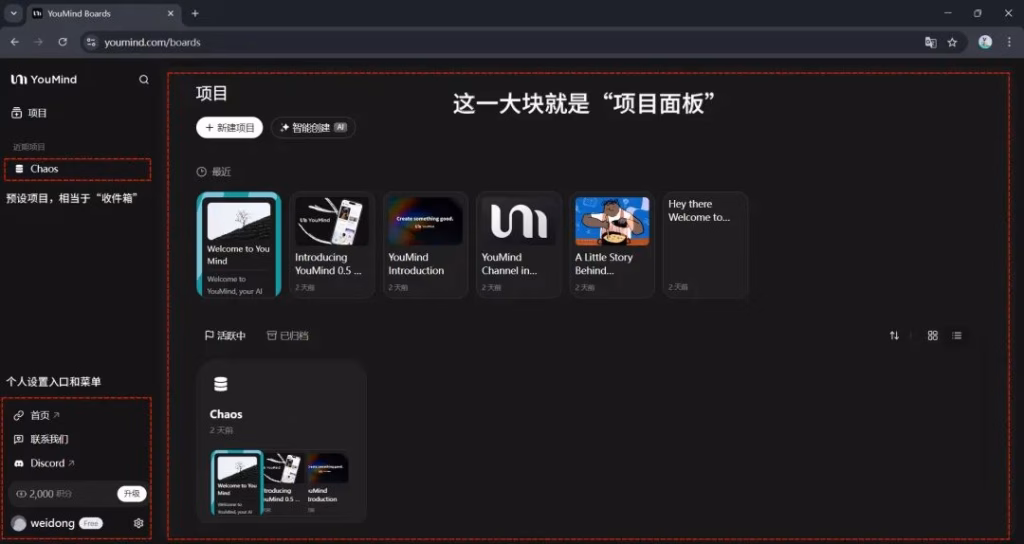Switch to the 已归档 tab
1024x544 pixels.
point(287,336)
